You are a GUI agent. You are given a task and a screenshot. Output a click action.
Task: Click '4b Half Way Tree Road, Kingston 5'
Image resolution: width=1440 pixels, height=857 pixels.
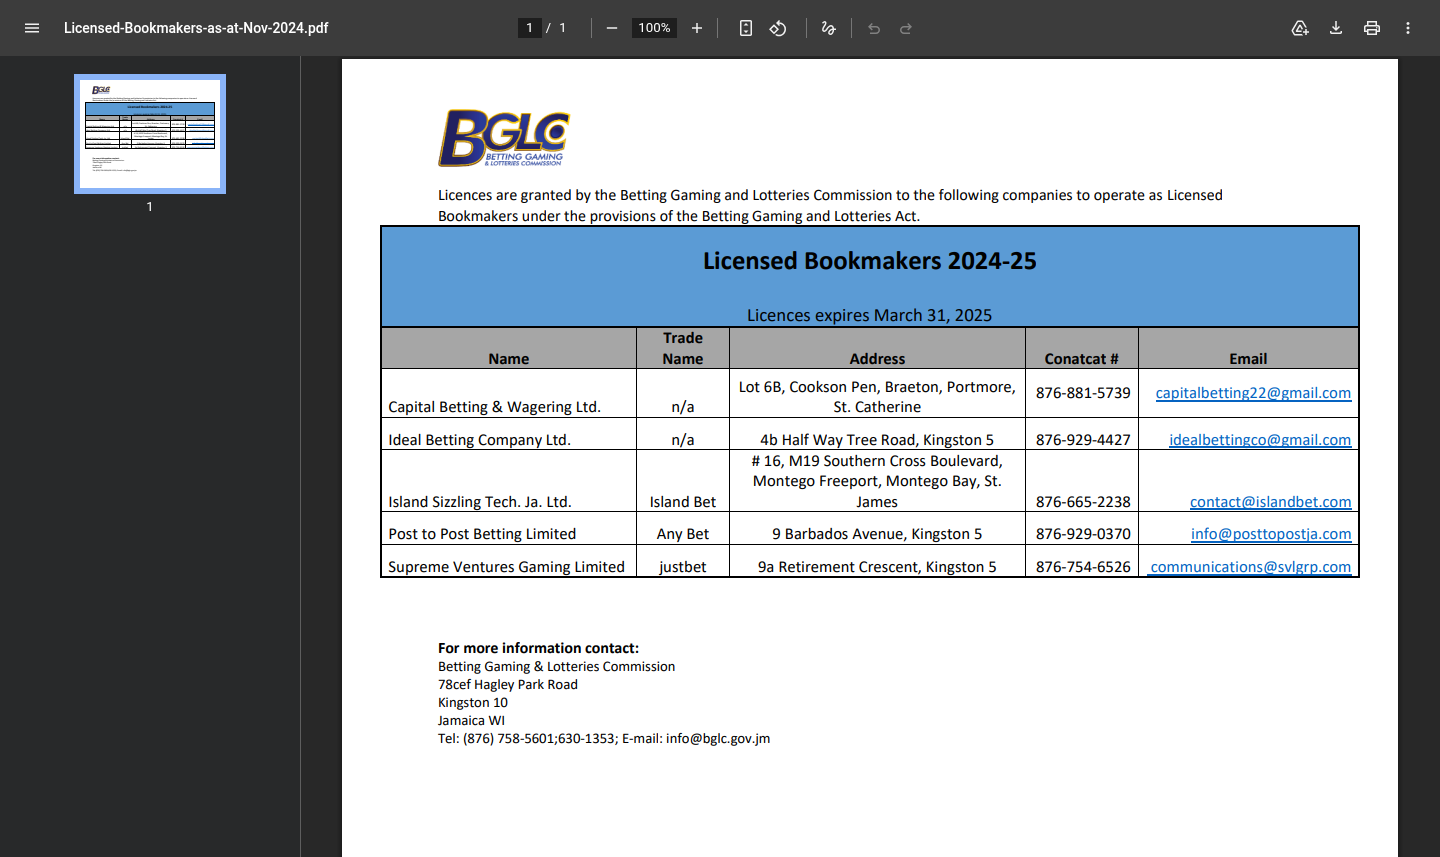(x=877, y=440)
